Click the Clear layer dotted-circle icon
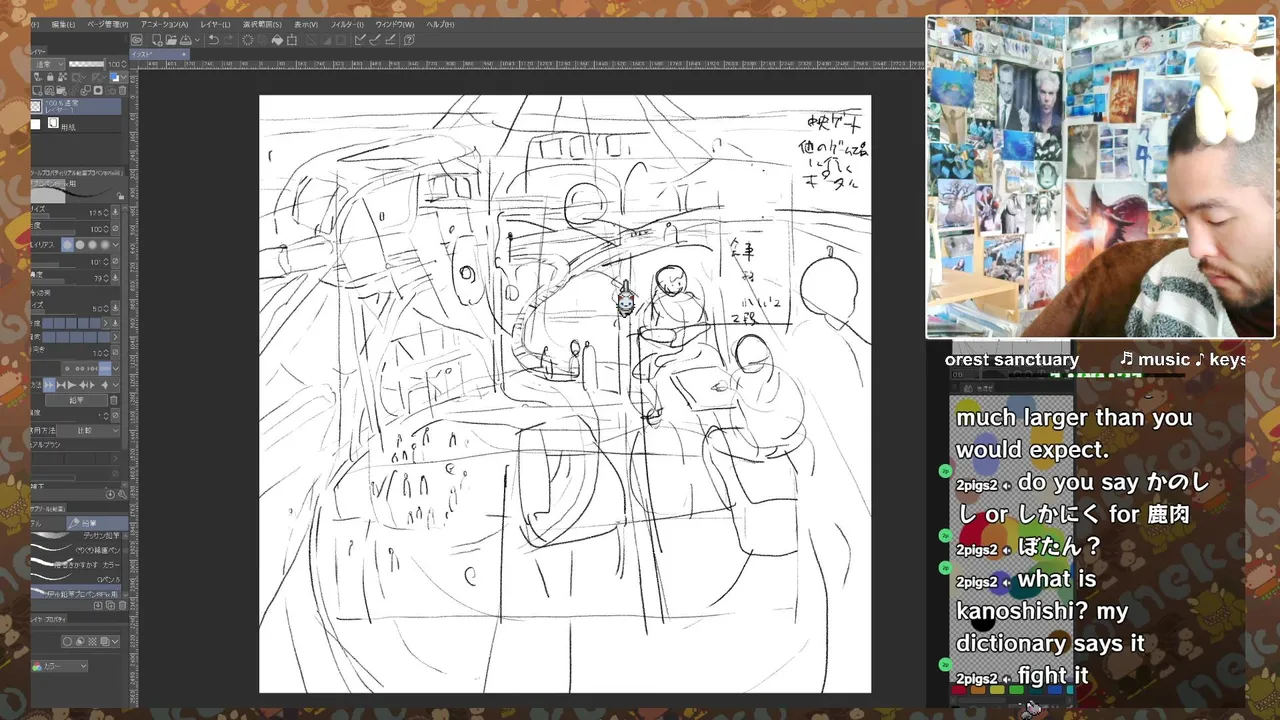This screenshot has height=720, width=1280. tap(248, 40)
